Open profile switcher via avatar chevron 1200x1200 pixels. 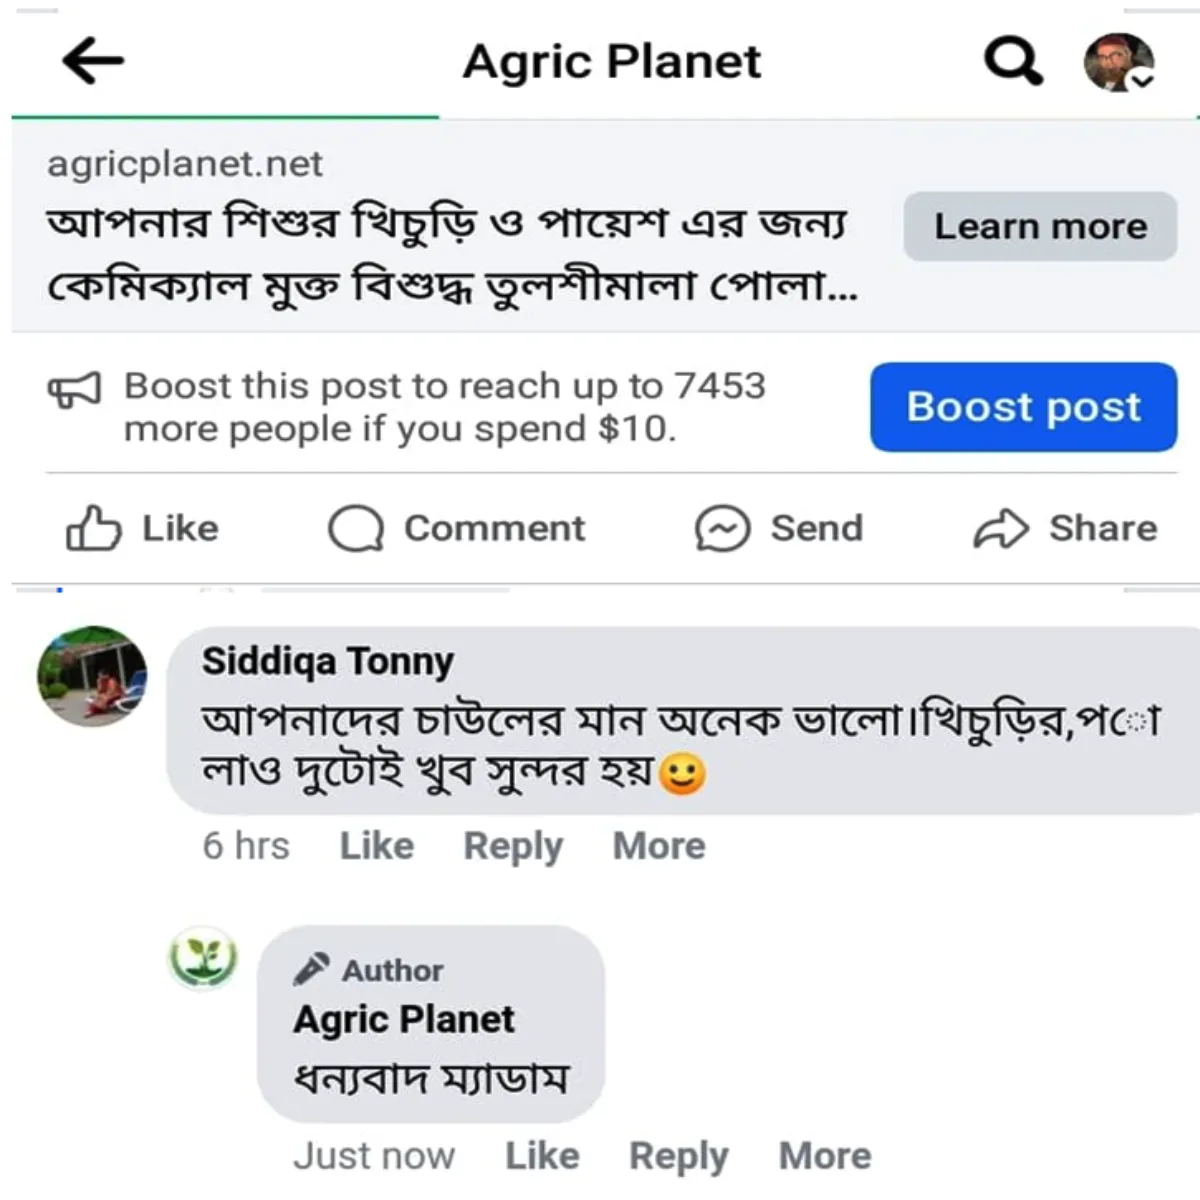click(x=1141, y=79)
